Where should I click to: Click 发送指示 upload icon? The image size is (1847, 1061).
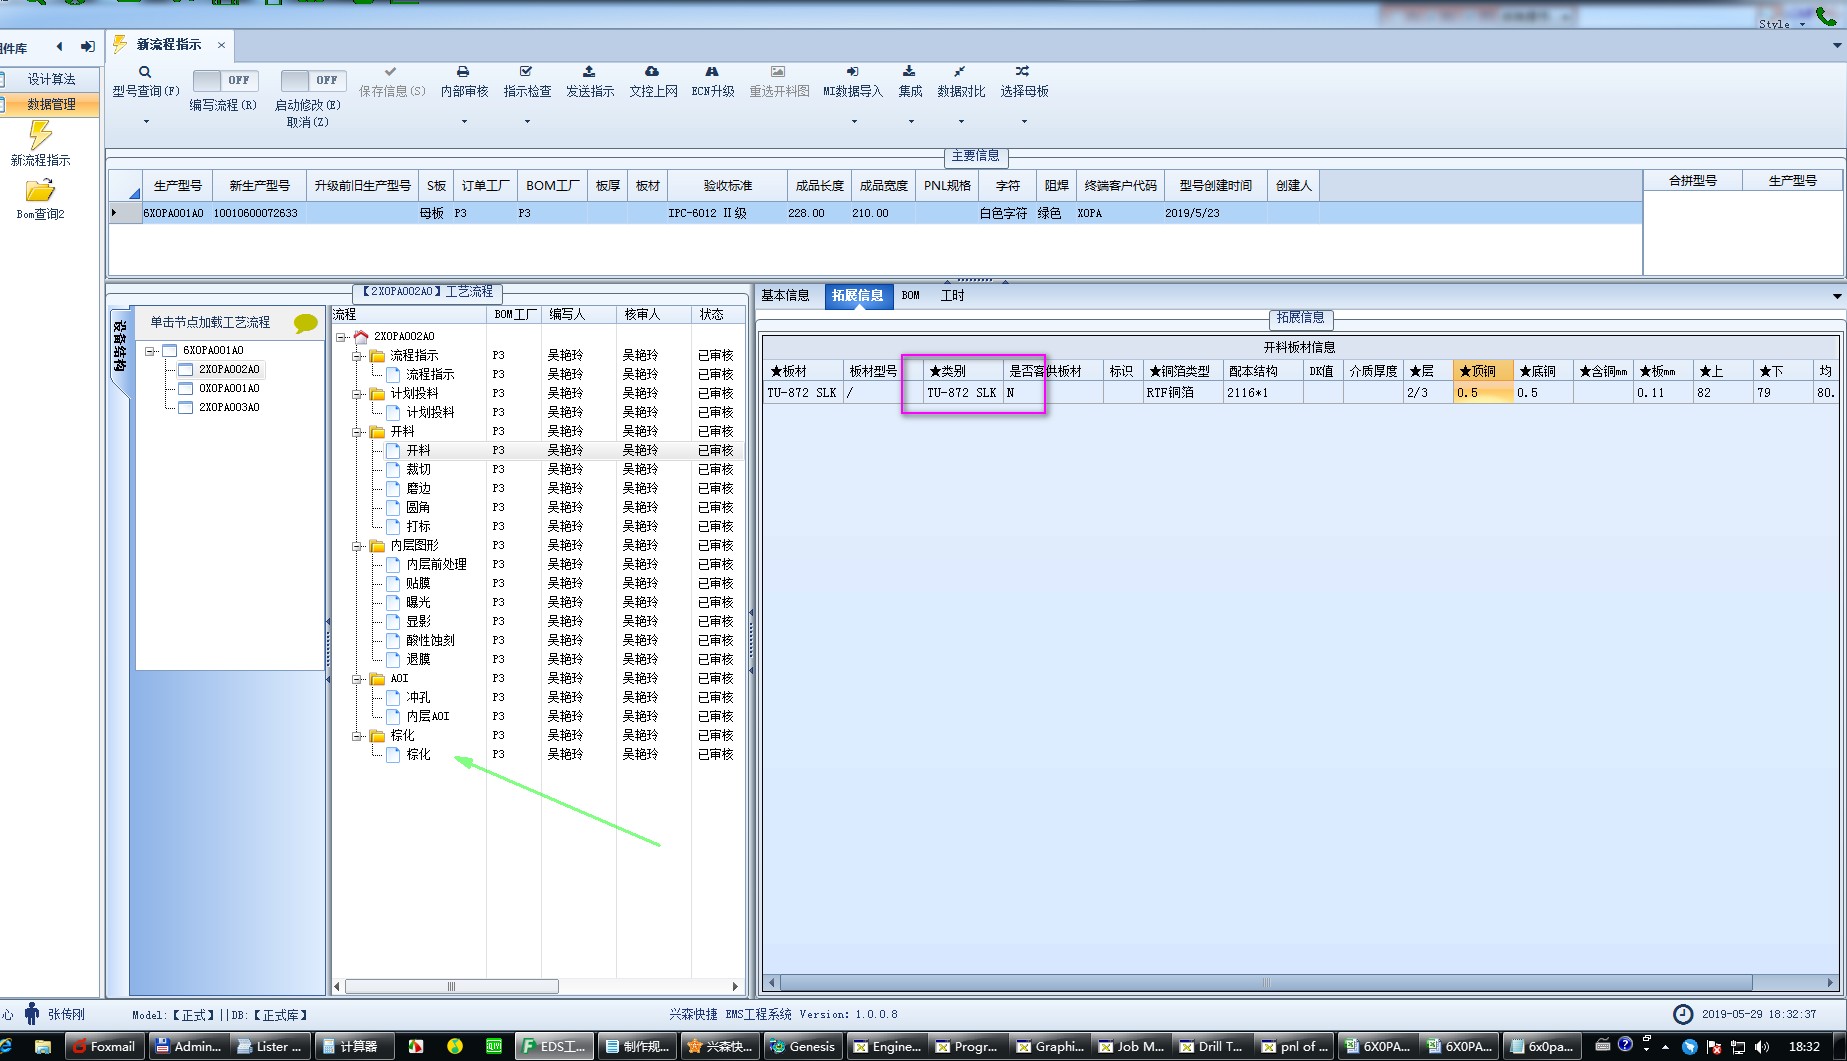pos(589,72)
